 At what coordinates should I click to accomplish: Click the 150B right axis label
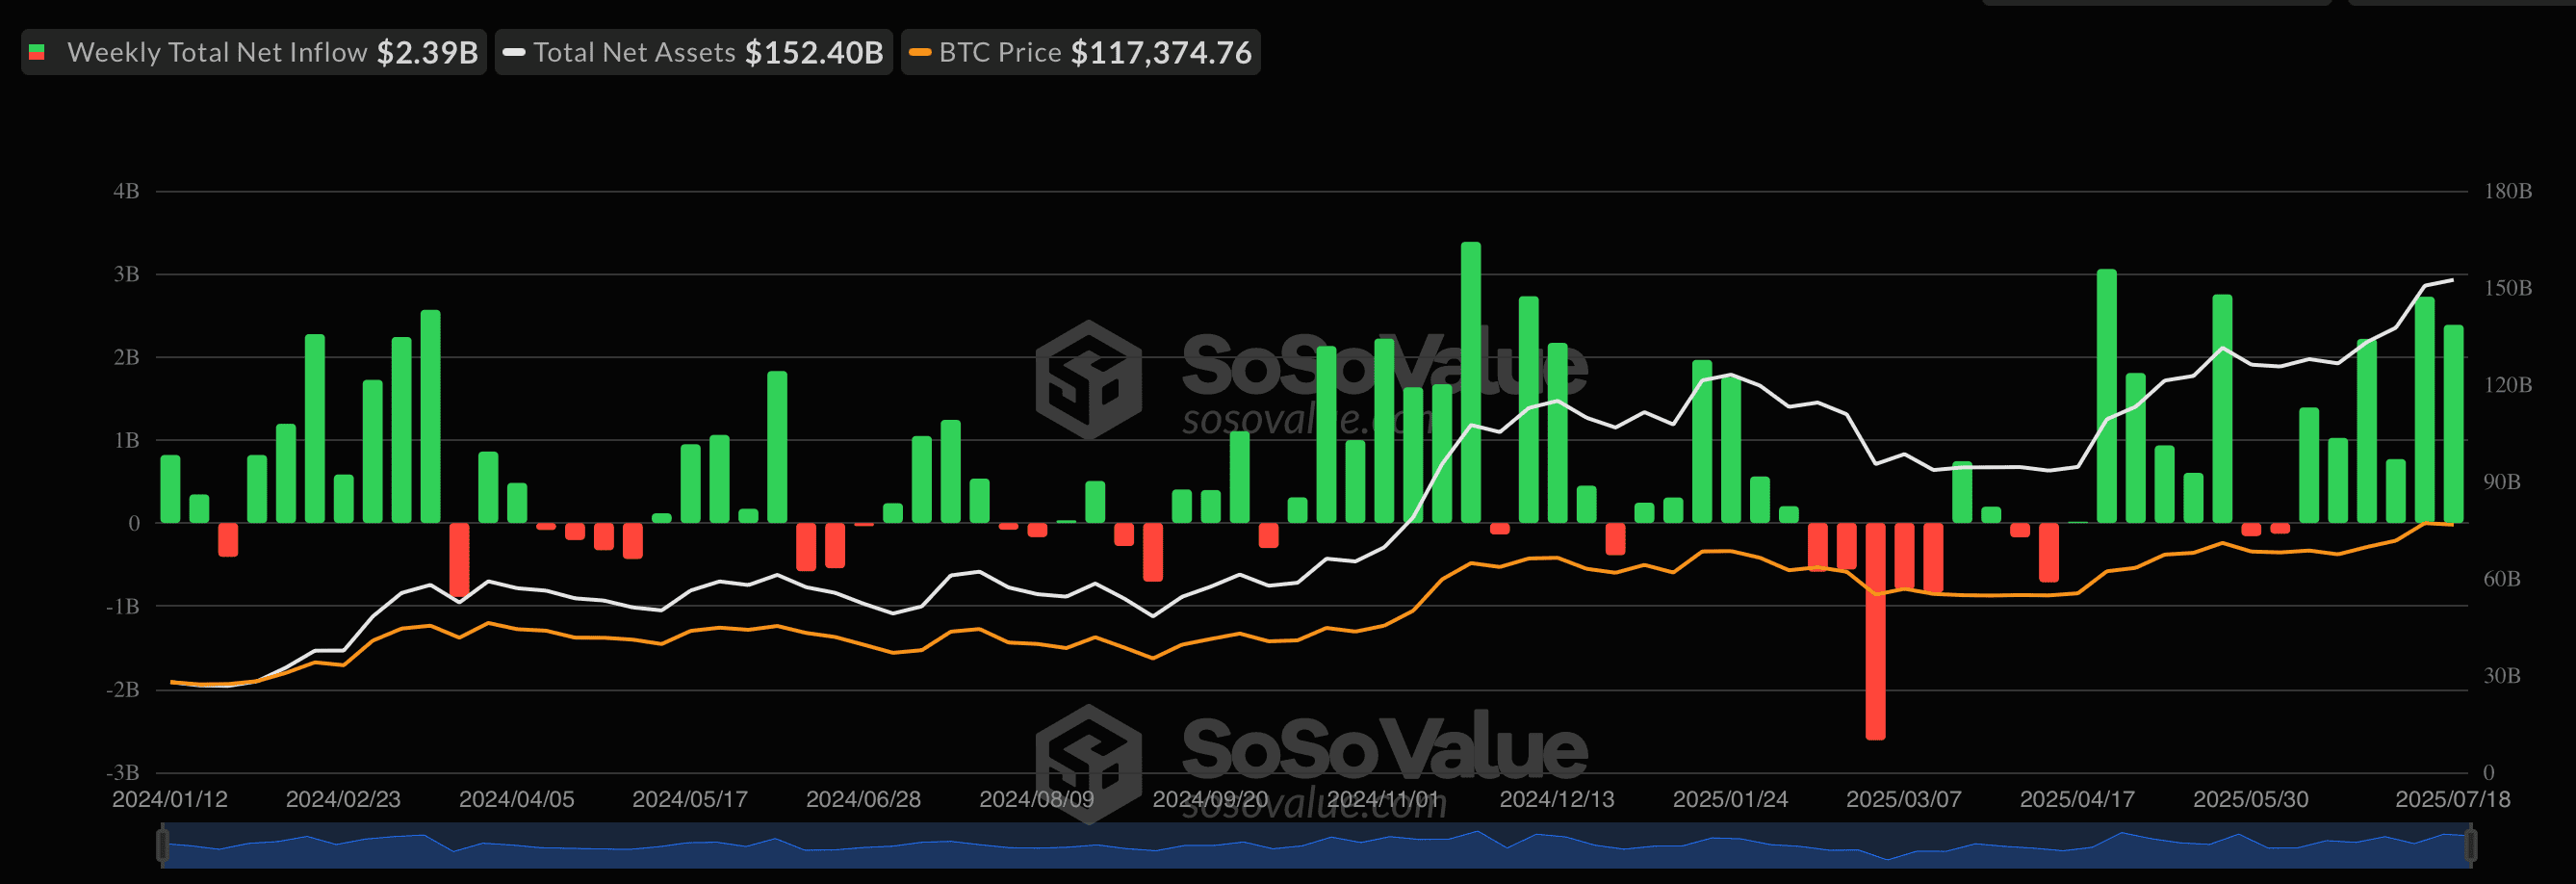point(2508,288)
